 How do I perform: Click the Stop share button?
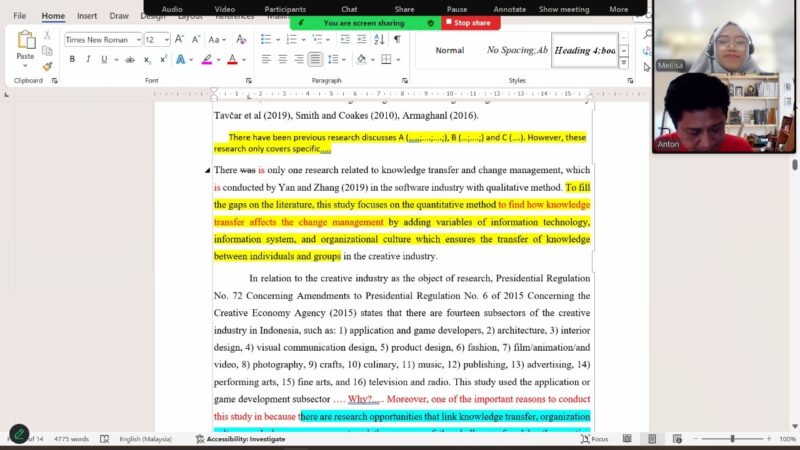coord(471,23)
